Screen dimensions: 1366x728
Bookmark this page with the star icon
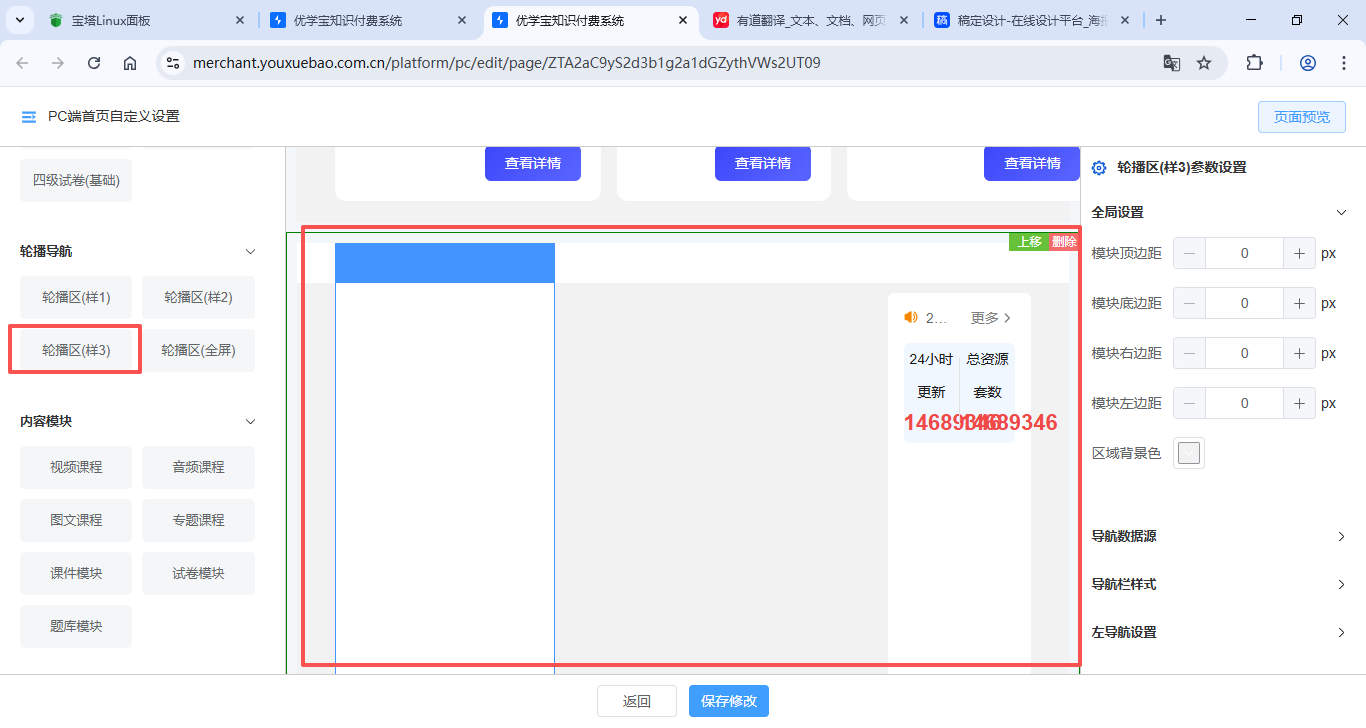pos(1204,63)
